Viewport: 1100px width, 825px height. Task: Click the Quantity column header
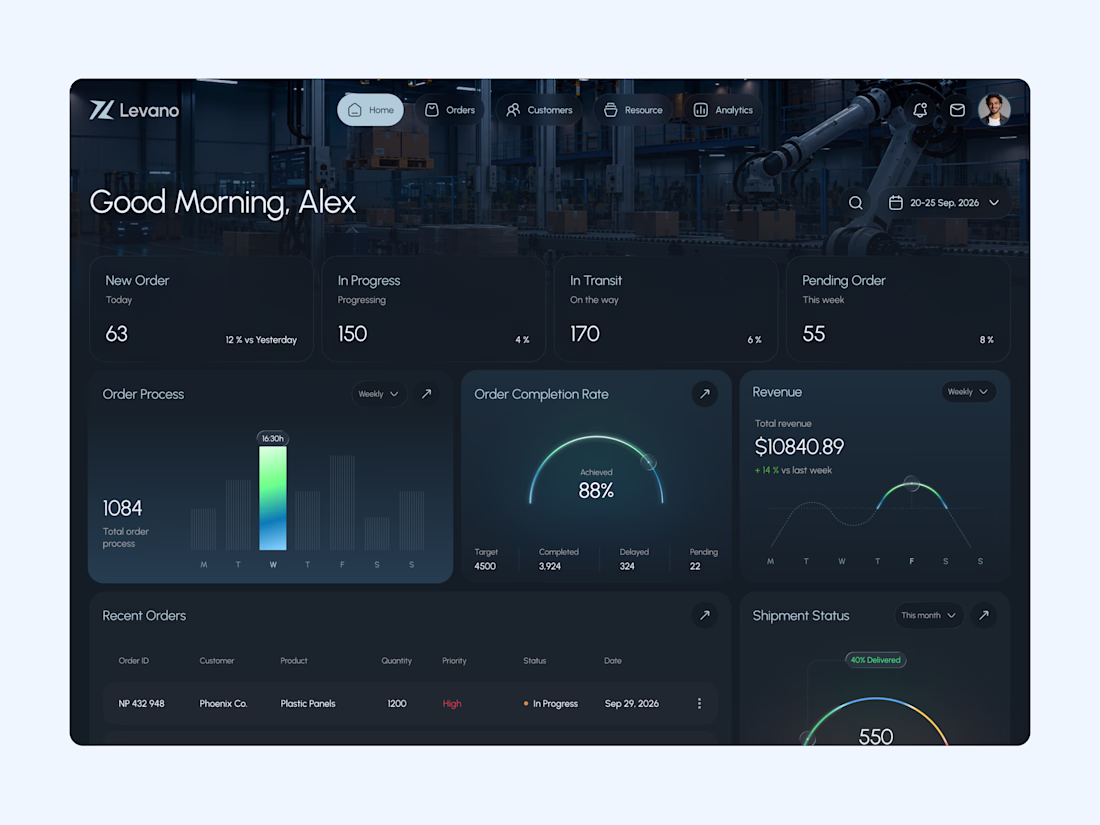click(x=396, y=661)
